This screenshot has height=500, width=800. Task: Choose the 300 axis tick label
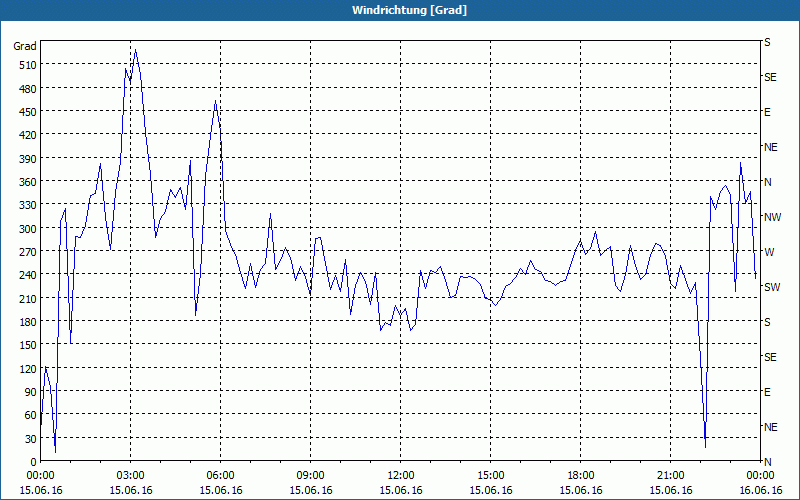pos(28,228)
